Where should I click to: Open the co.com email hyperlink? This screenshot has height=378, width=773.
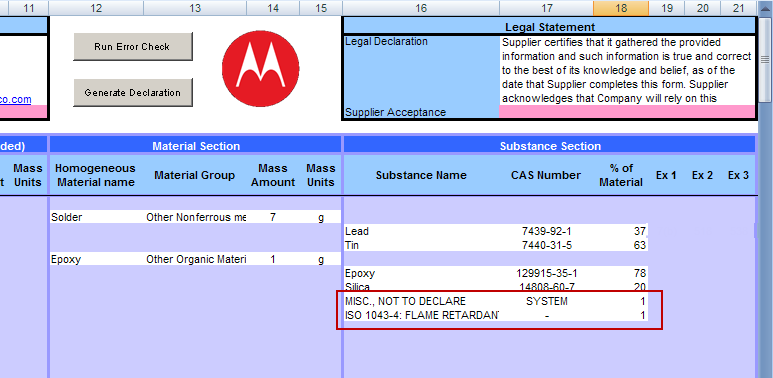(15, 100)
